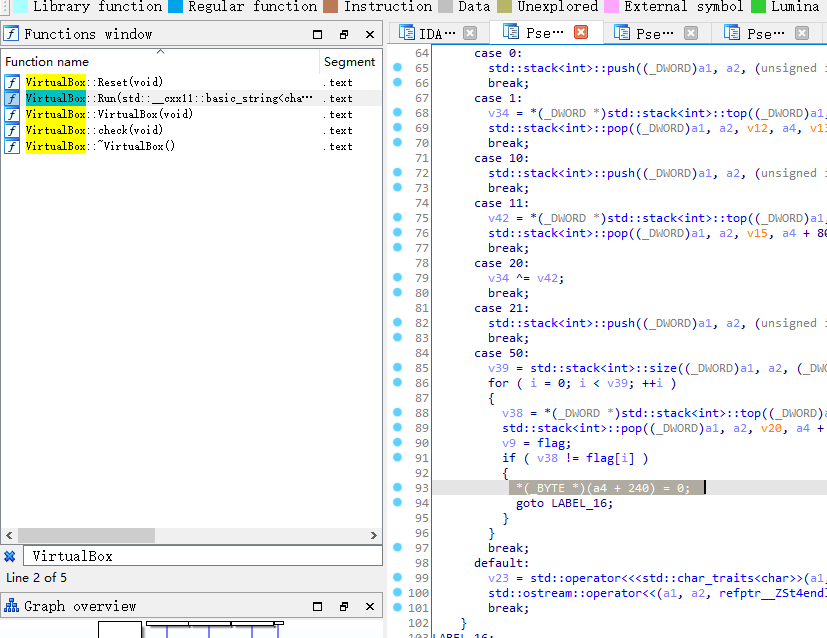Click the Unexplored legend color swatch
Viewport: 827px width, 638px height.
[504, 6]
